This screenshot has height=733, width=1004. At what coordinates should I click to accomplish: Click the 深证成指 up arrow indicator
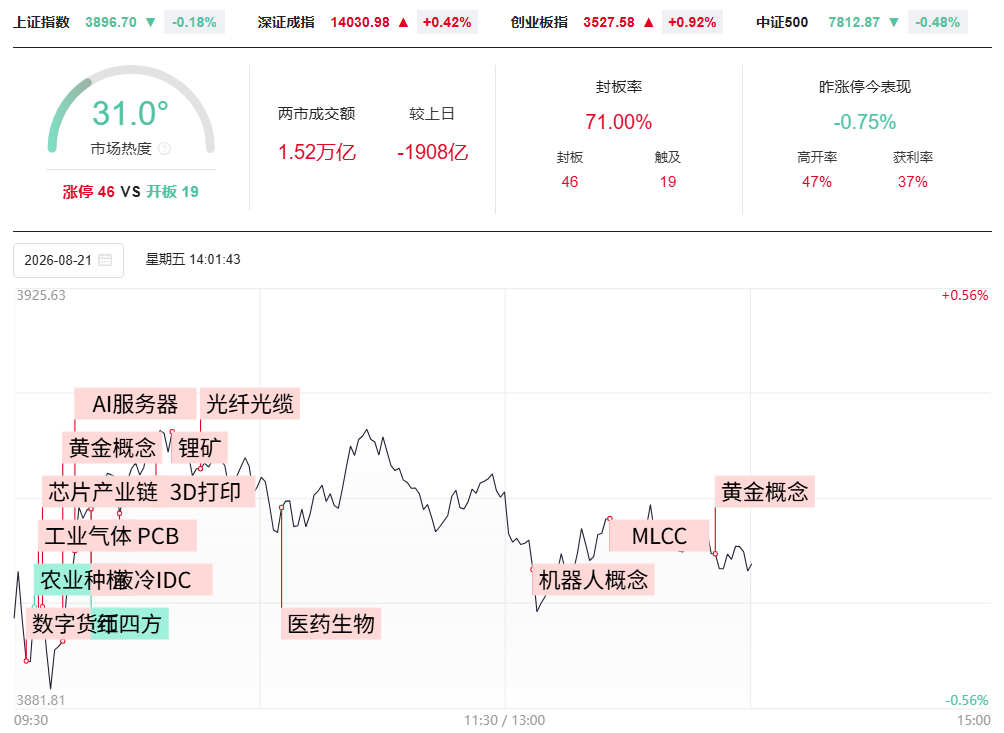[x=403, y=22]
